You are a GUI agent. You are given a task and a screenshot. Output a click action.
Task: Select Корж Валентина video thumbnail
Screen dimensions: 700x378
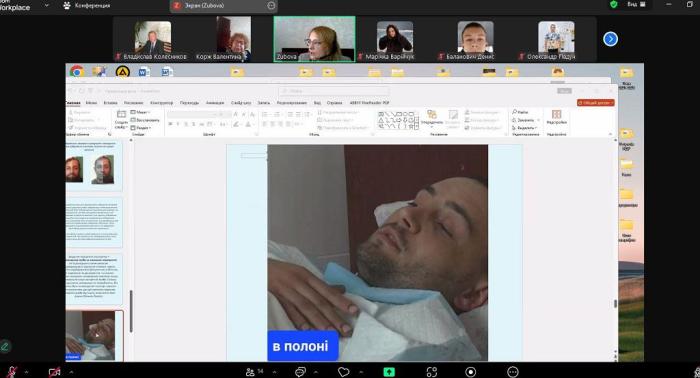233,39
